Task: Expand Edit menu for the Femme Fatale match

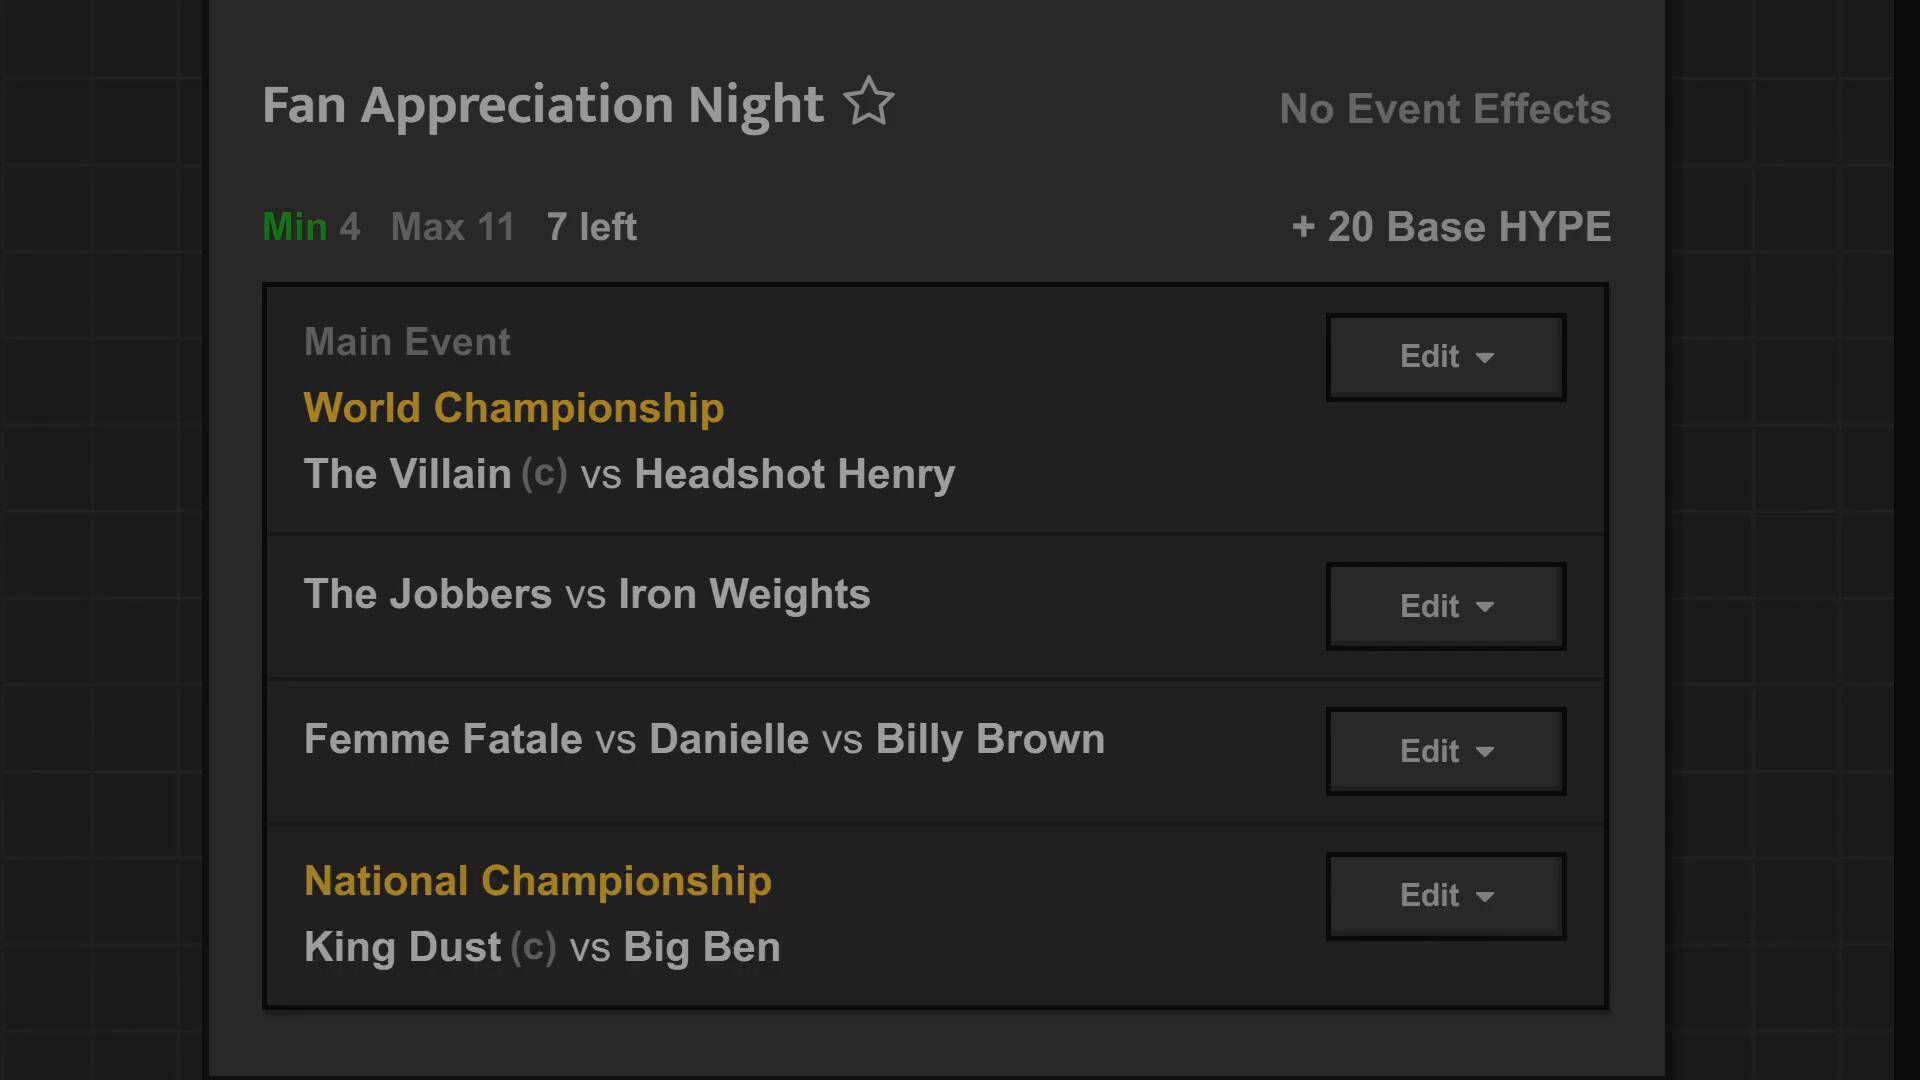Action: [x=1445, y=751]
